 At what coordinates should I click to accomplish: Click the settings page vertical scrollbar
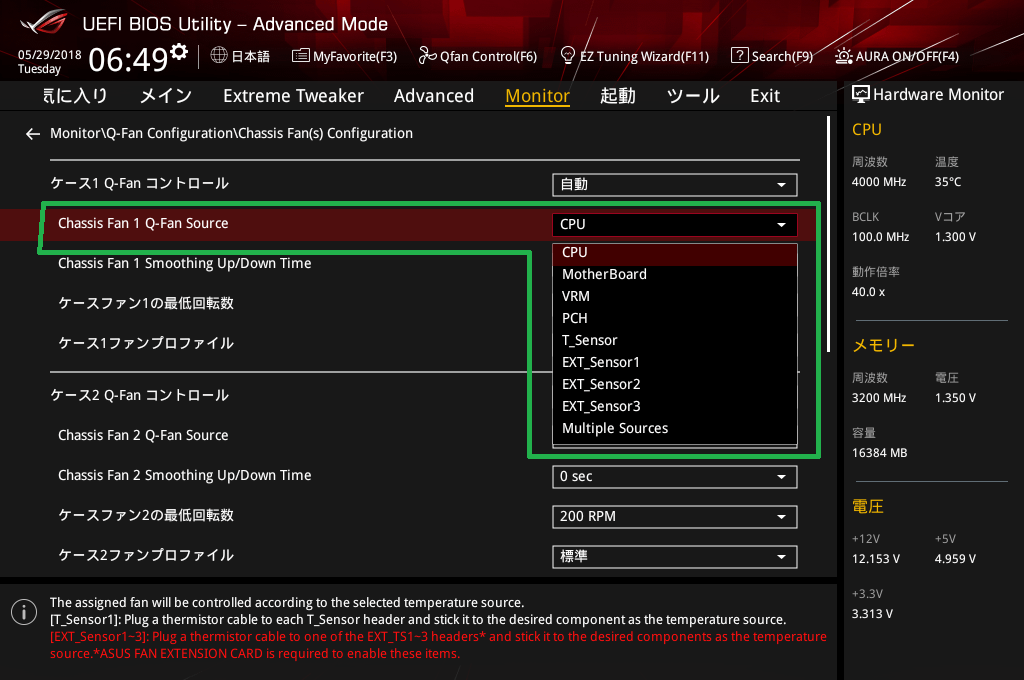(x=828, y=234)
